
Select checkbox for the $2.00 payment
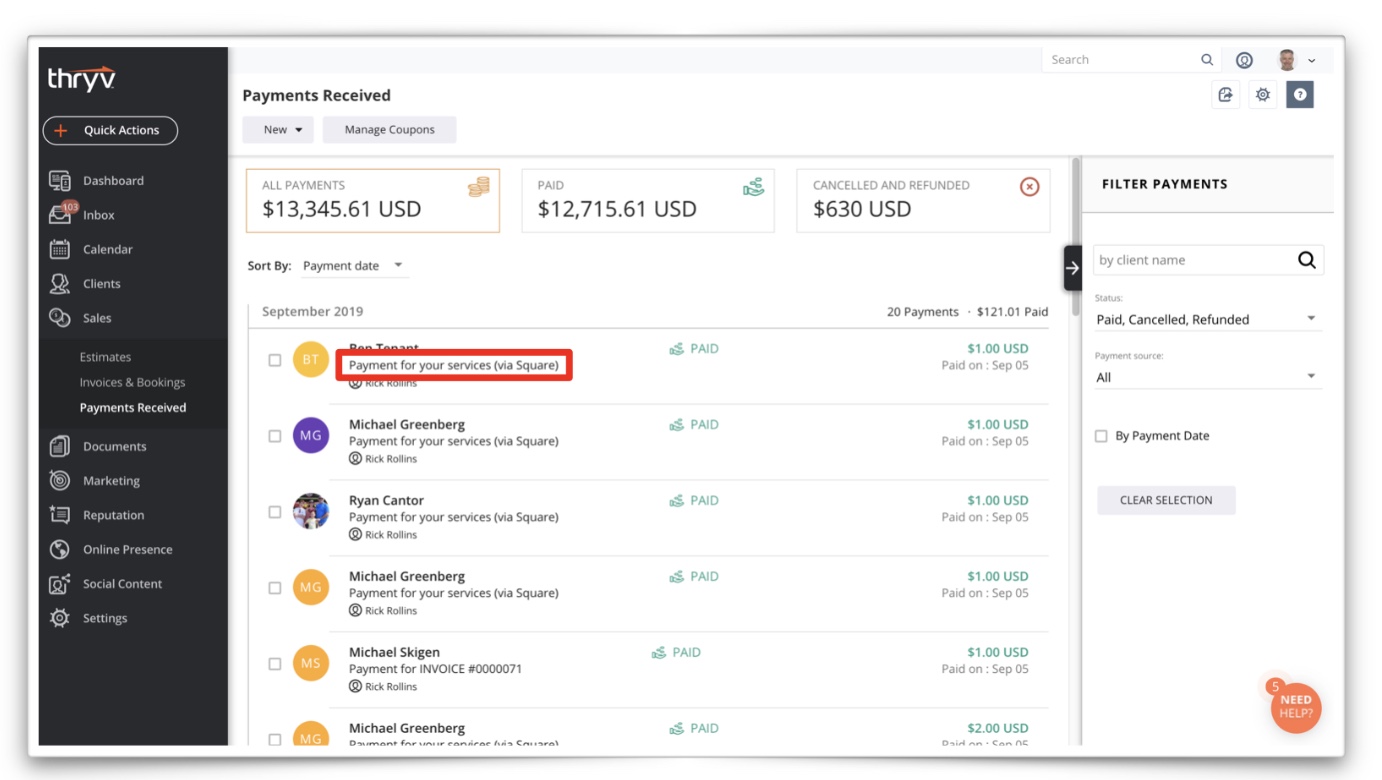pos(275,739)
